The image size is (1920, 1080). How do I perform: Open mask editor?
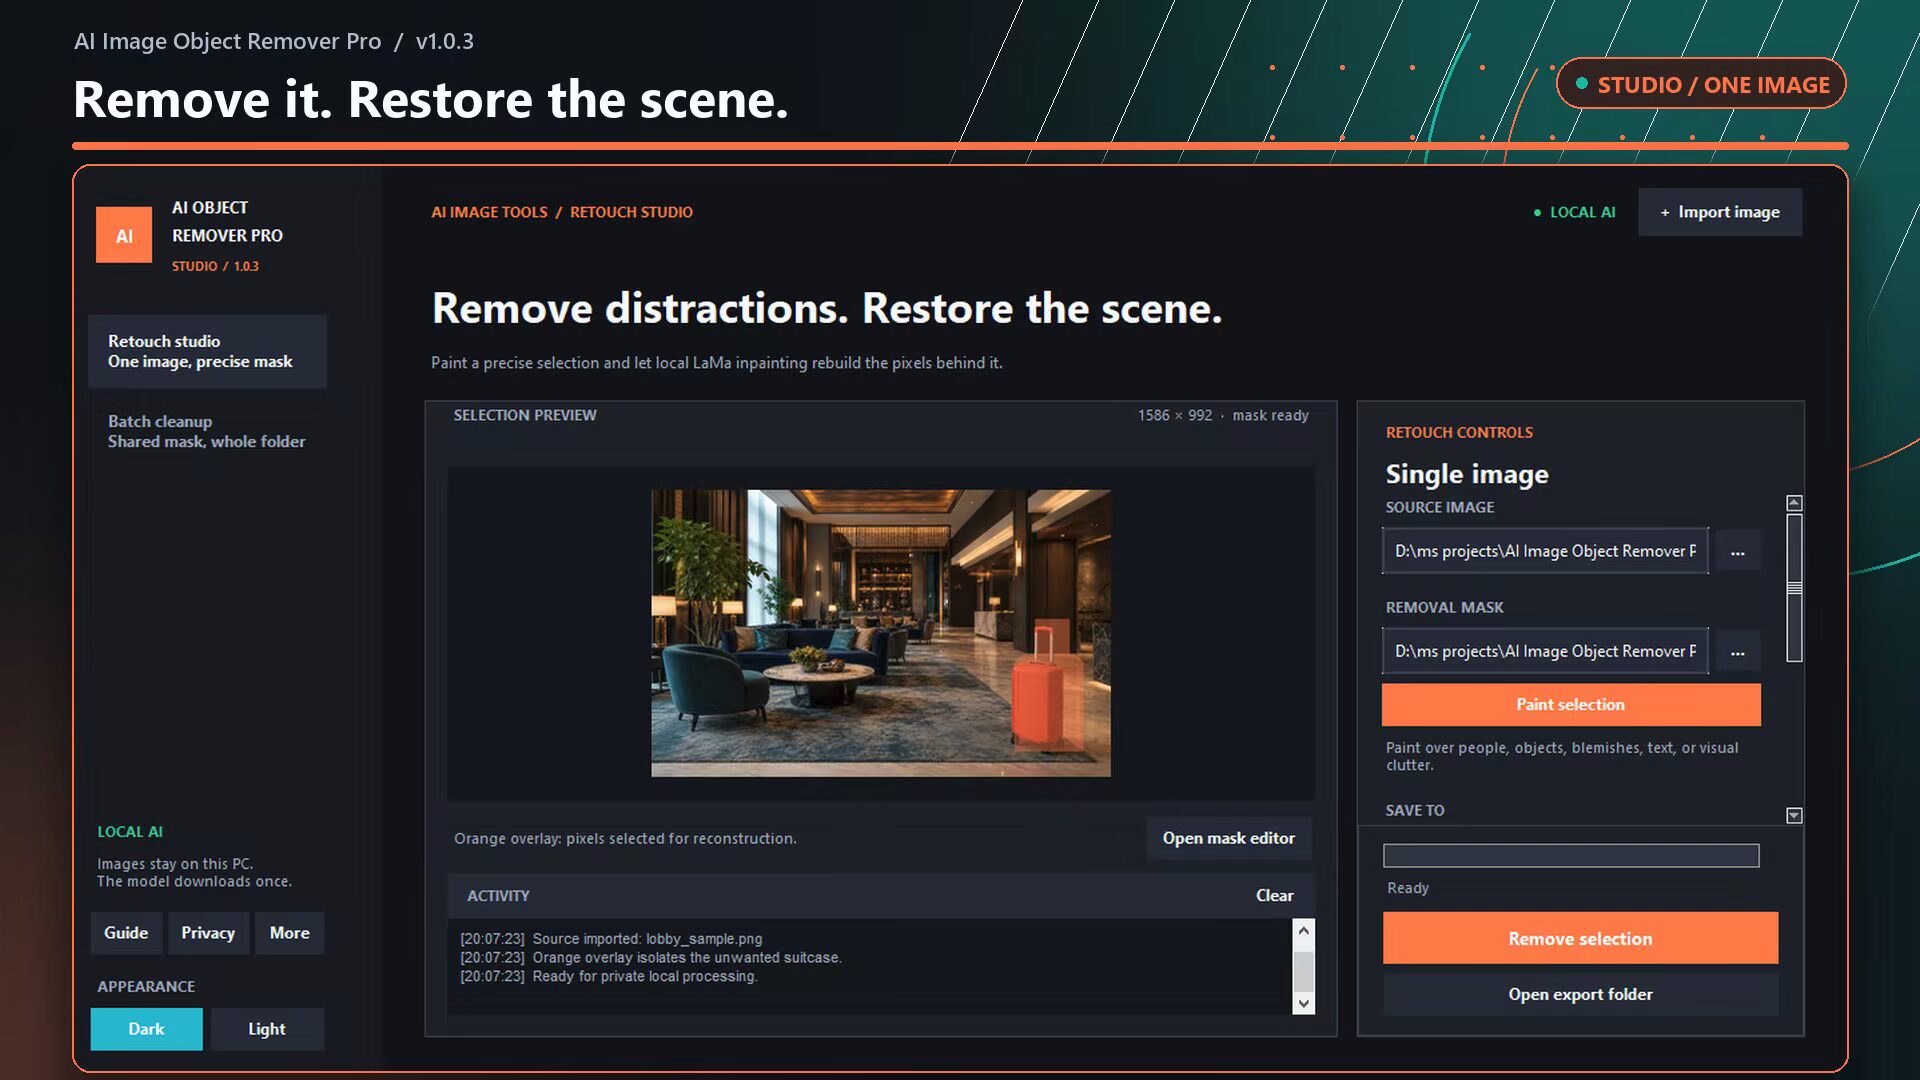coord(1229,838)
